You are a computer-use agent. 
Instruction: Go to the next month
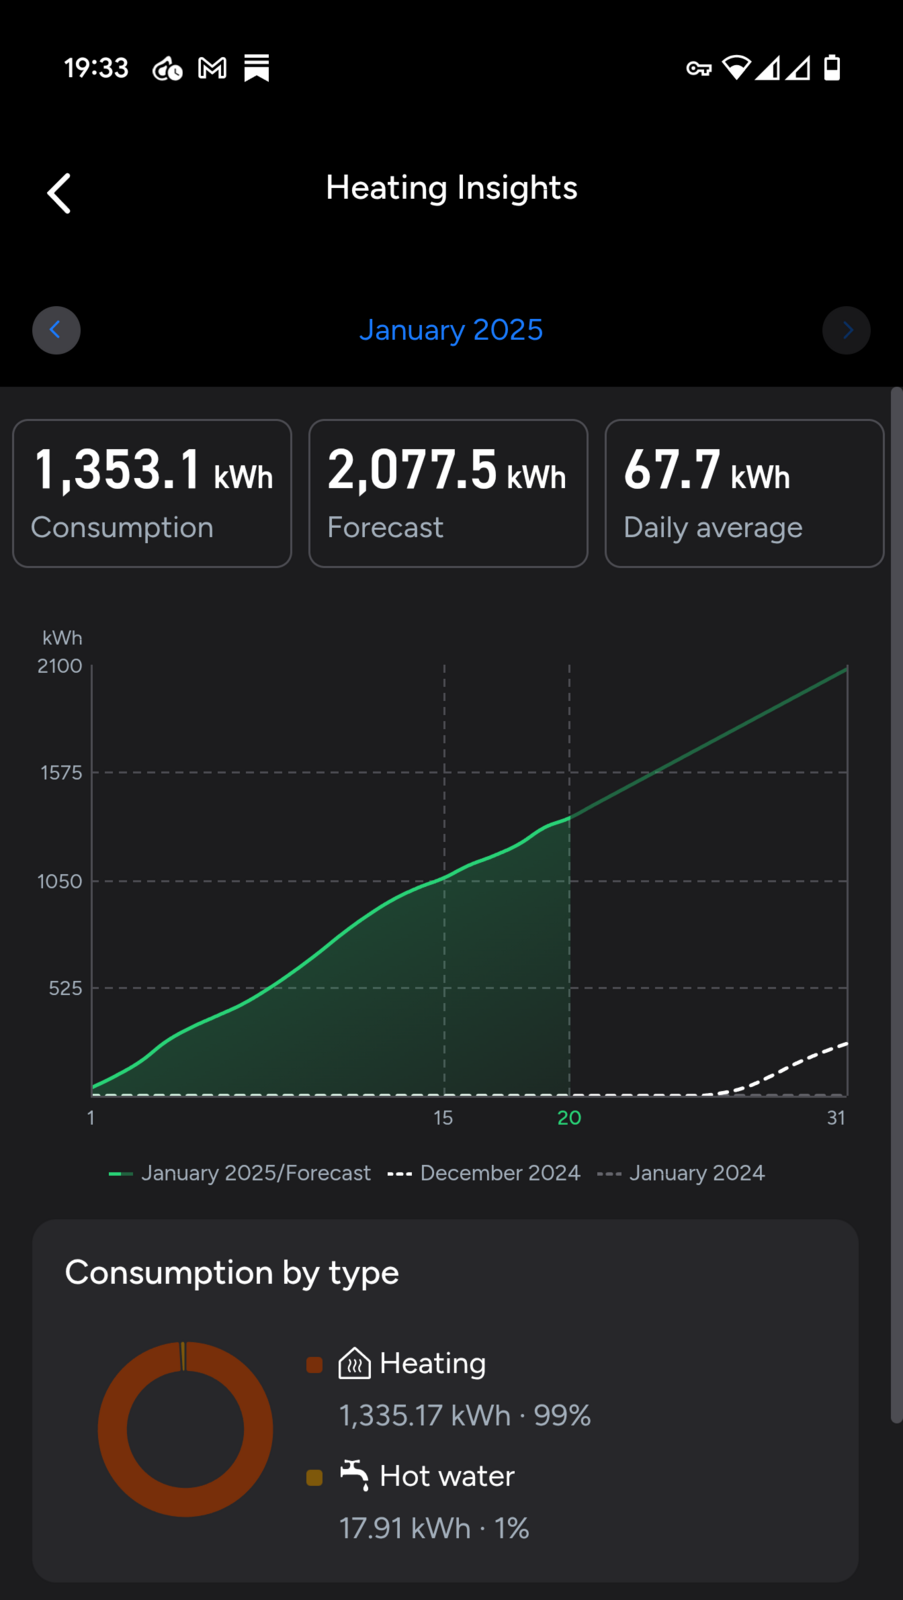[846, 330]
